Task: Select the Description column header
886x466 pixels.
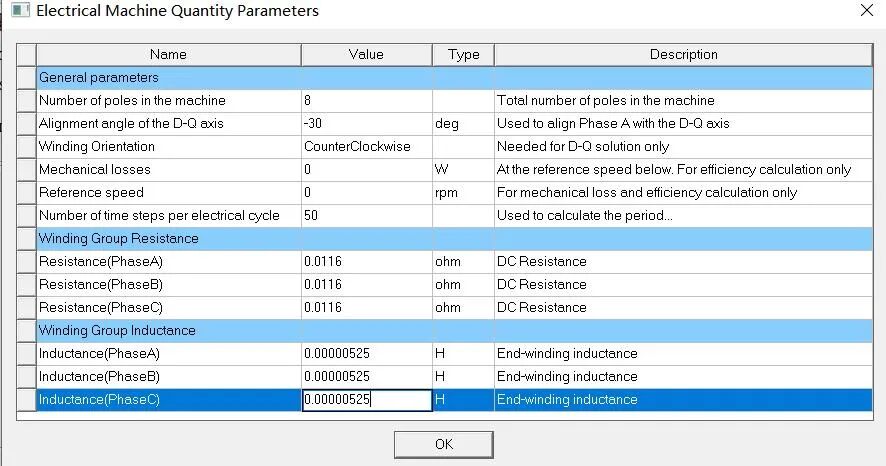Action: click(x=684, y=55)
